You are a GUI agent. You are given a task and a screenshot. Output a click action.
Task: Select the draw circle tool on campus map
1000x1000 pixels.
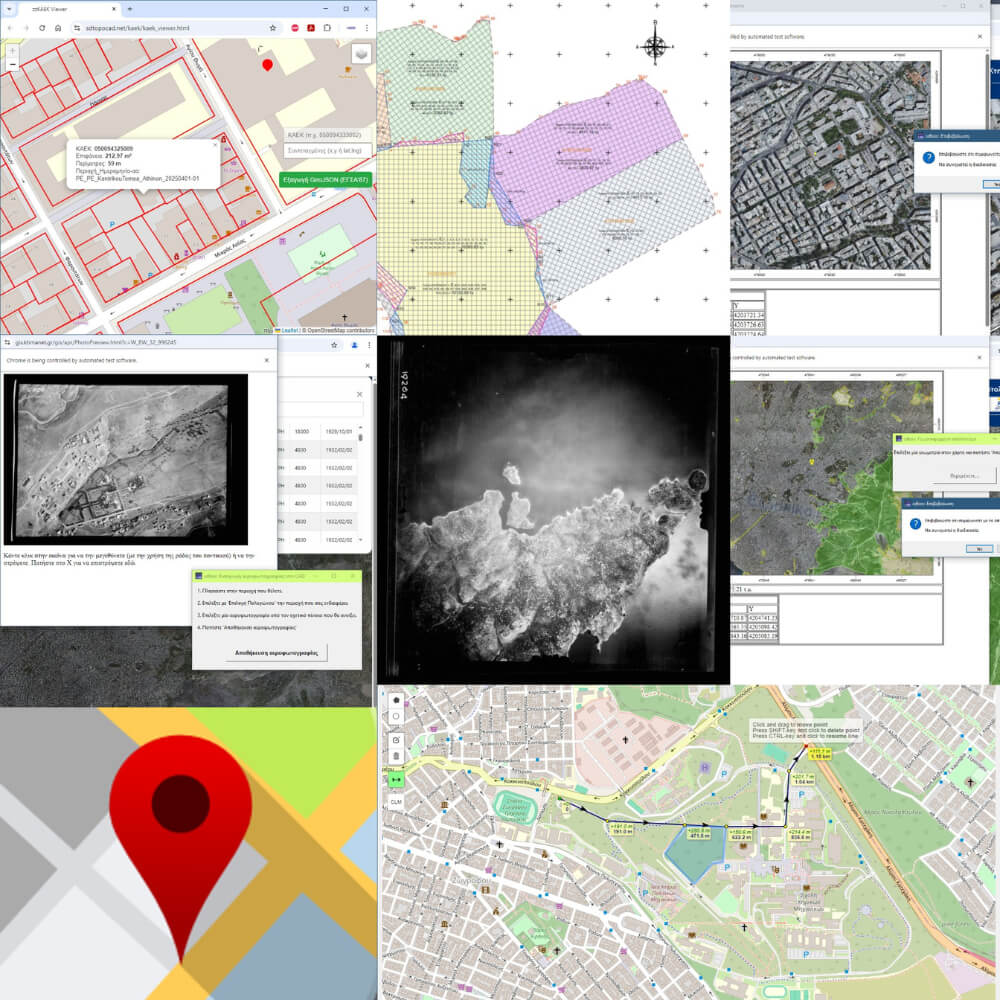pos(396,716)
